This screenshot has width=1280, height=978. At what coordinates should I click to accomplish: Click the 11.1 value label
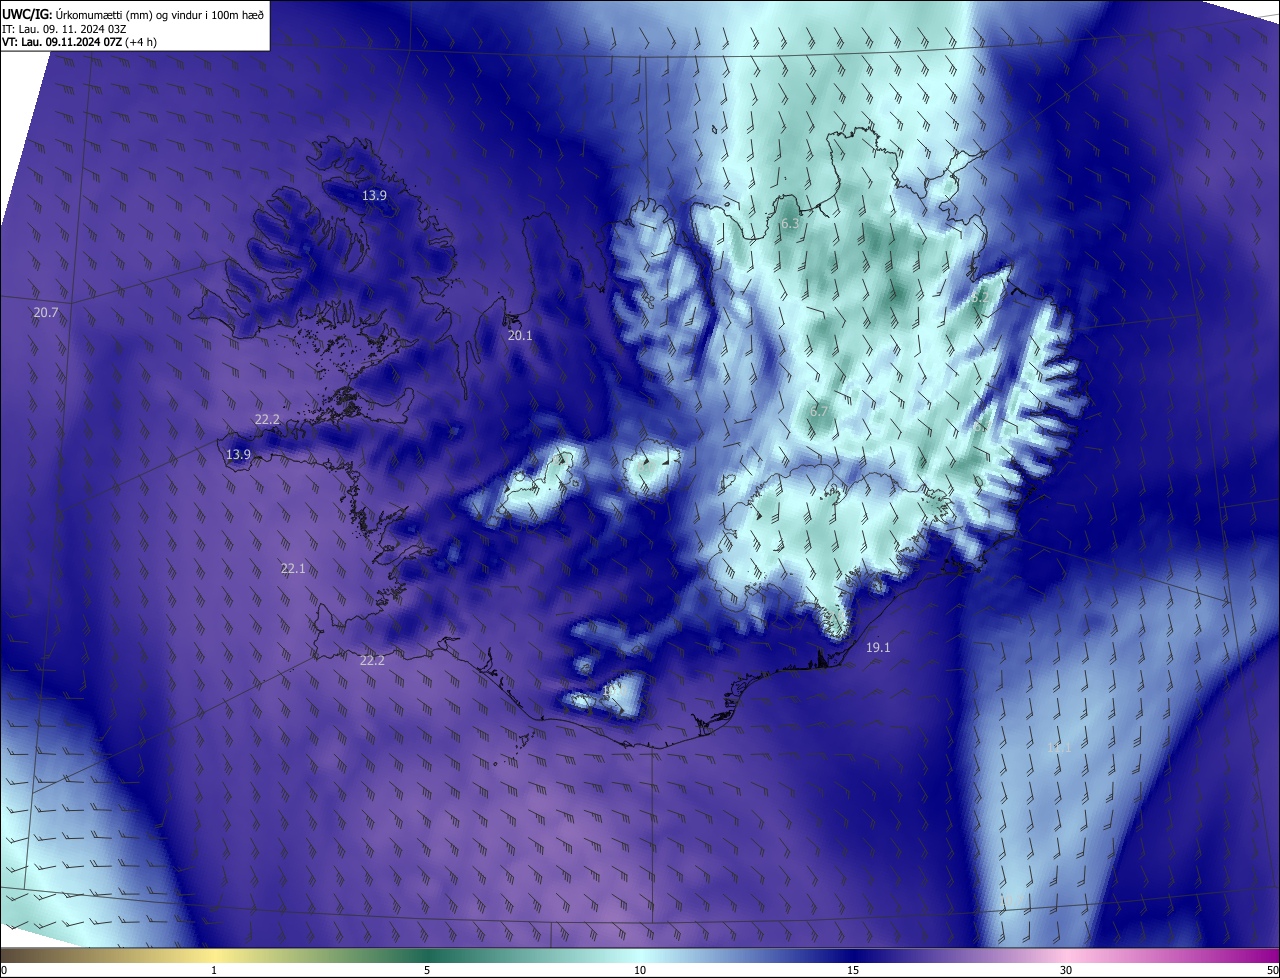[1059, 748]
